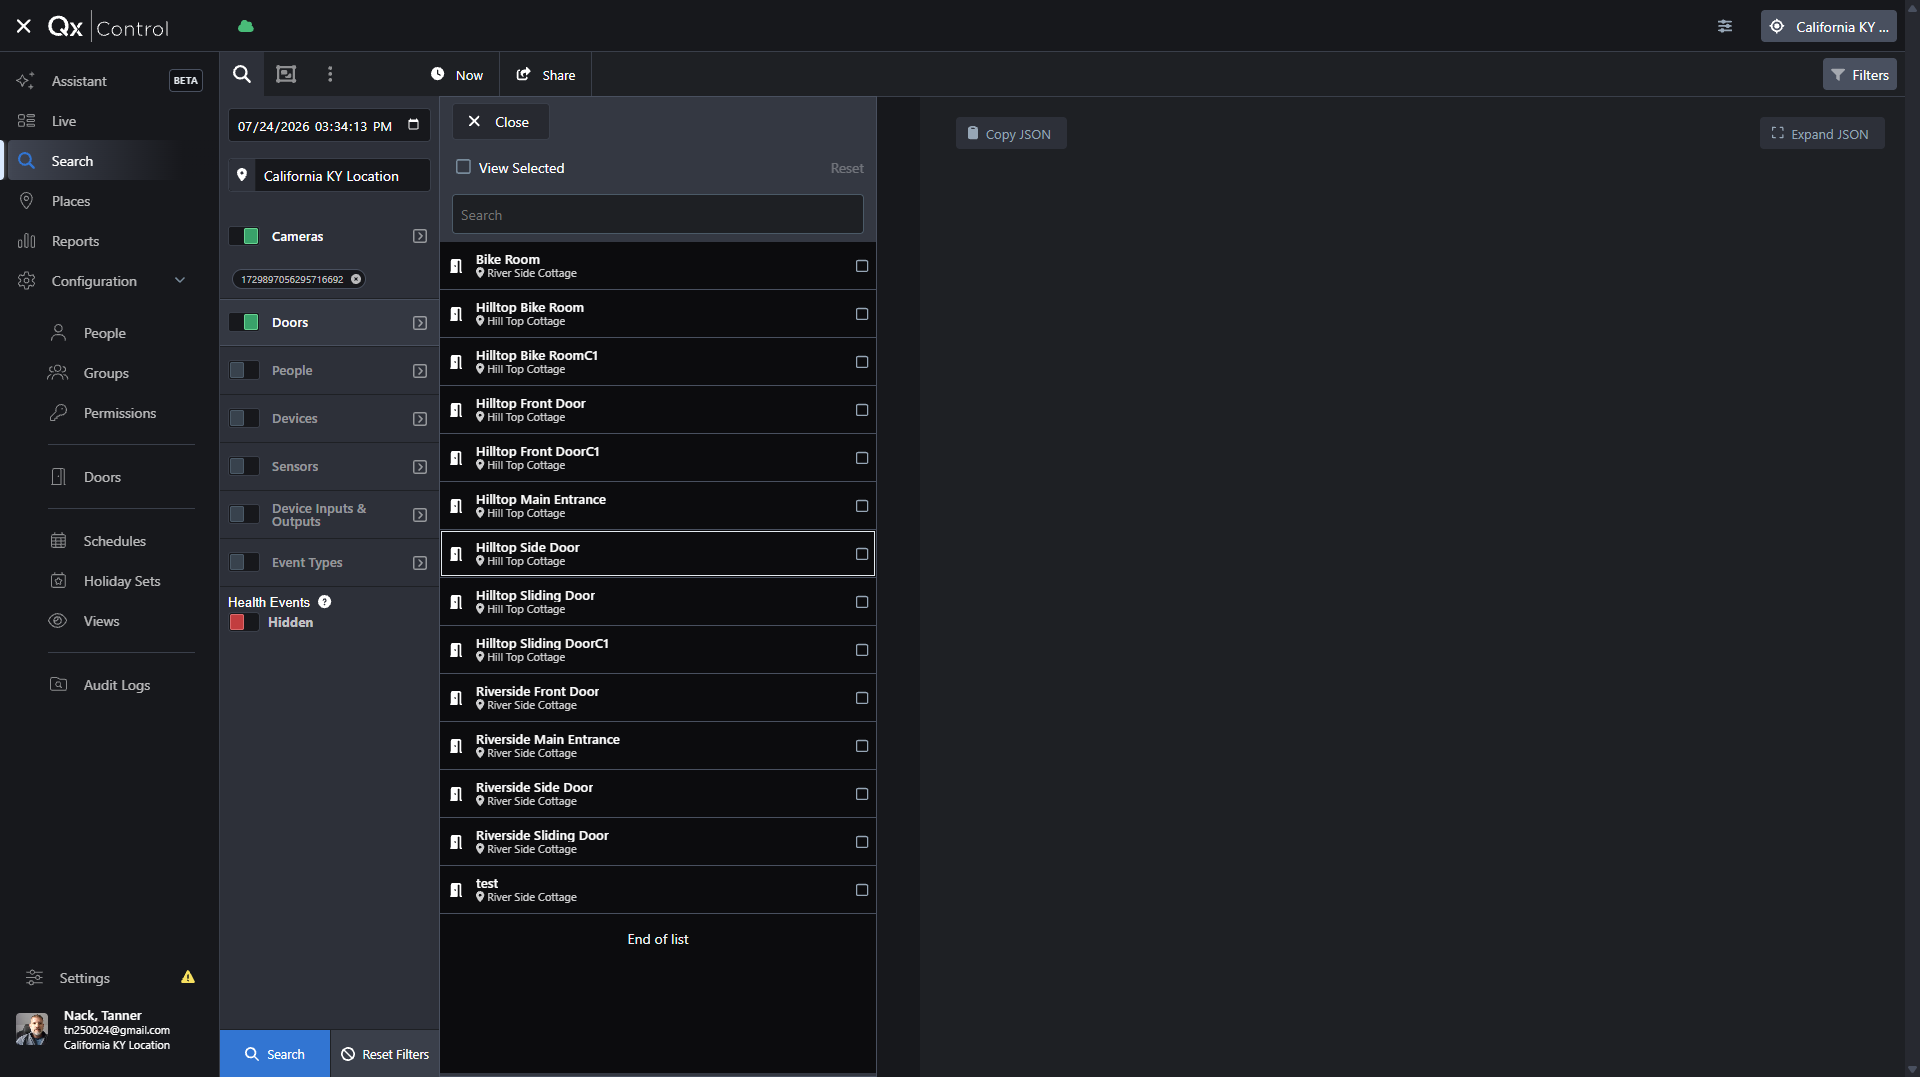Click the door list Search input field
Screen dimensions: 1920x1077
pos(658,215)
